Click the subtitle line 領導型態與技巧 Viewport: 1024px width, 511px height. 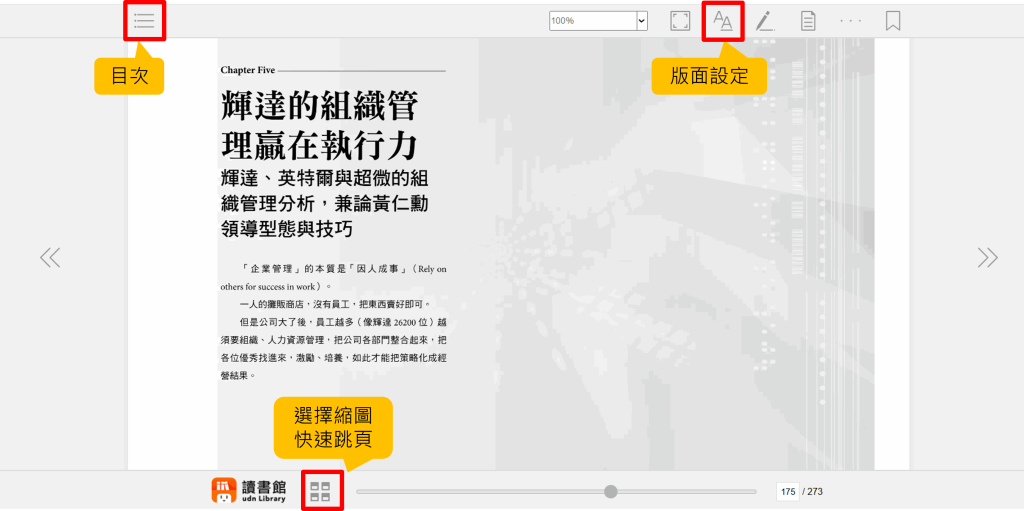(287, 229)
